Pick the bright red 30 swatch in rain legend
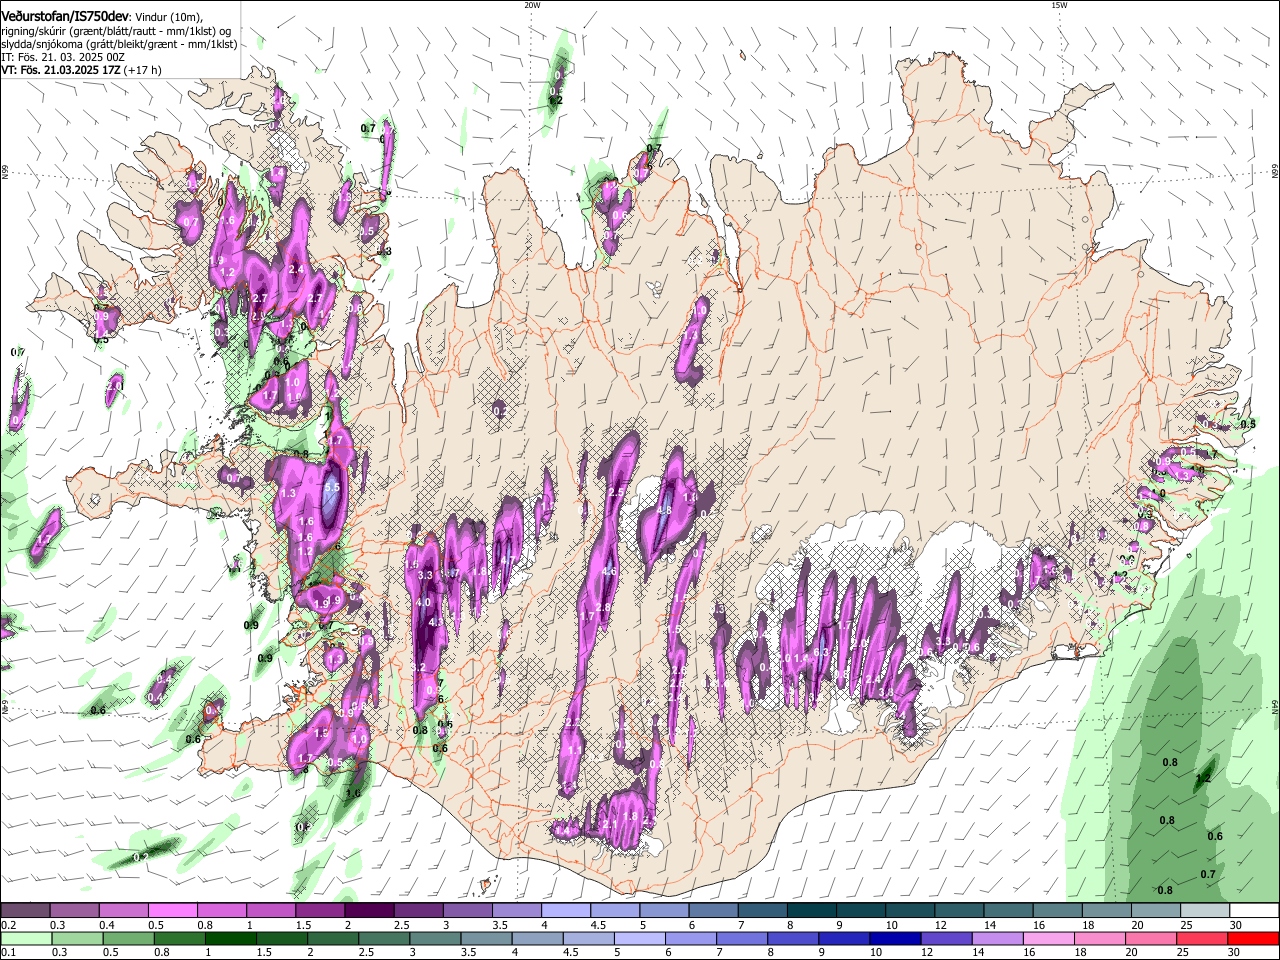Viewport: 1280px width, 960px height. pyautogui.click(x=1254, y=938)
